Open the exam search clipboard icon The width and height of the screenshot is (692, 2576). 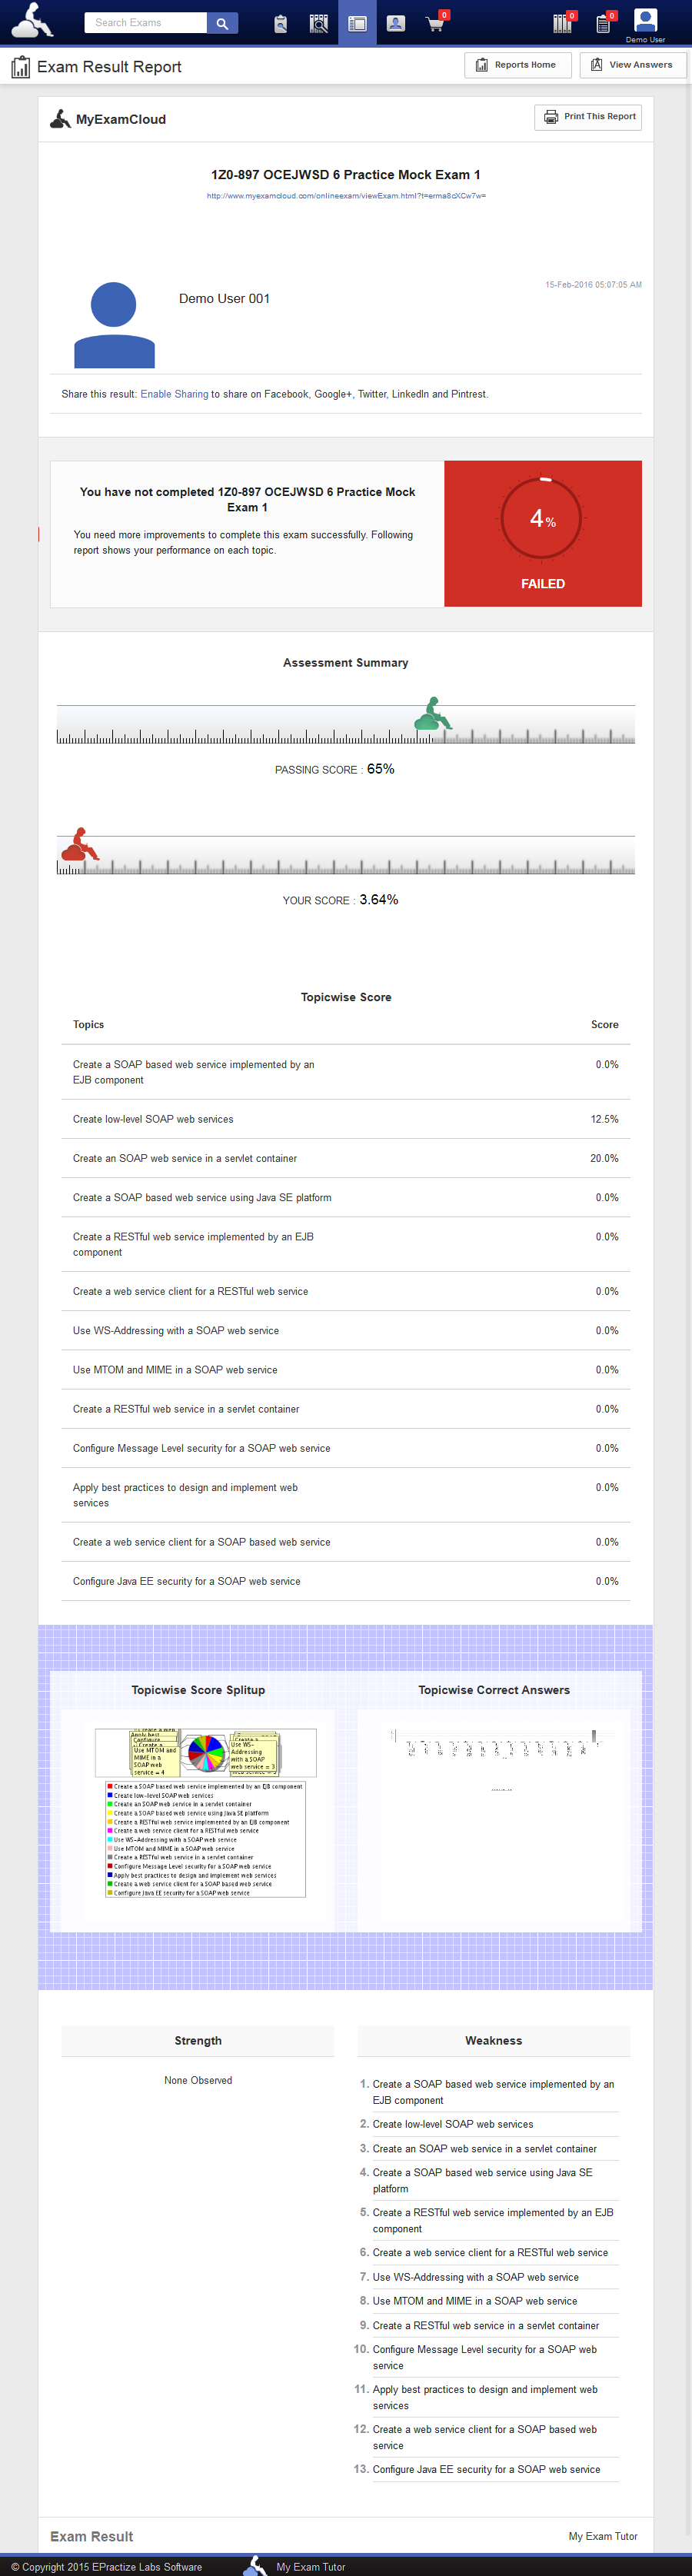pos(281,23)
